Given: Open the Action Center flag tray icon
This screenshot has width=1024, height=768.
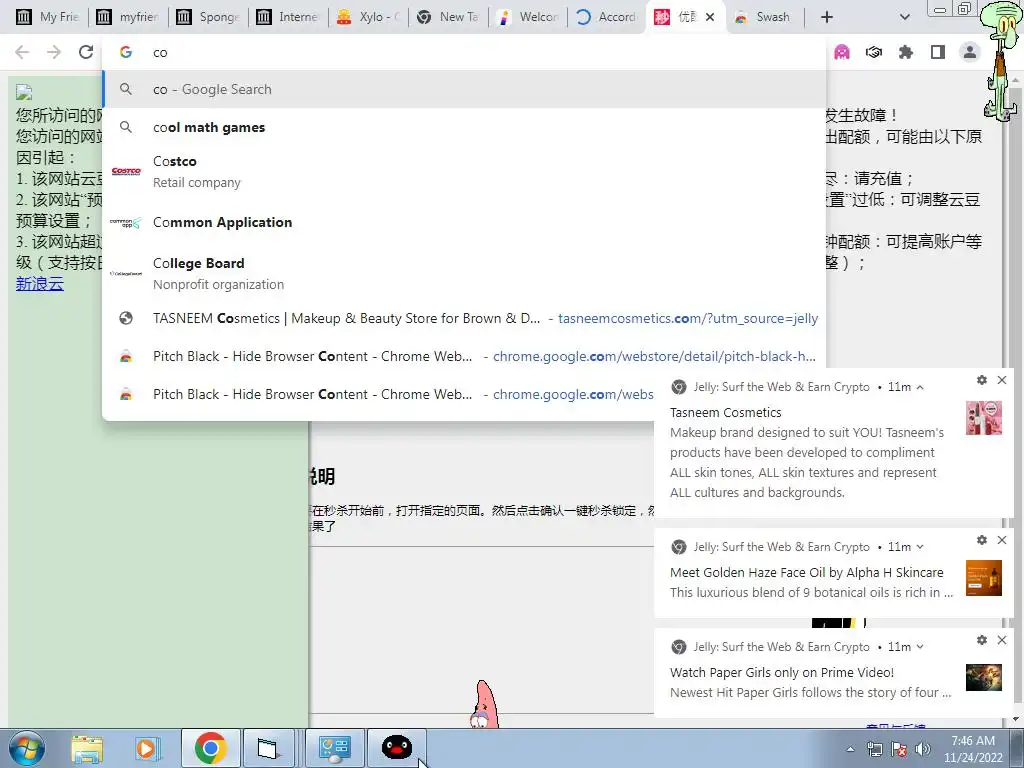Looking at the screenshot, I should click(x=899, y=749).
